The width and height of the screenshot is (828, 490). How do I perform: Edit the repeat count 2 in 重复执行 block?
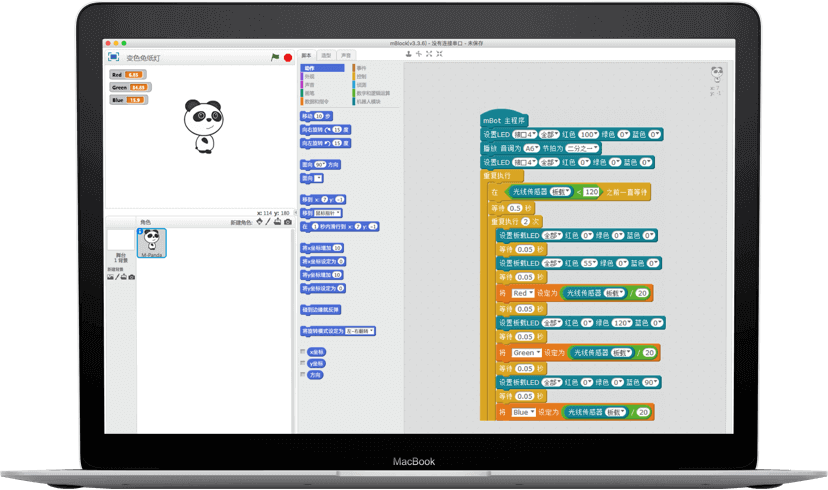coord(525,222)
